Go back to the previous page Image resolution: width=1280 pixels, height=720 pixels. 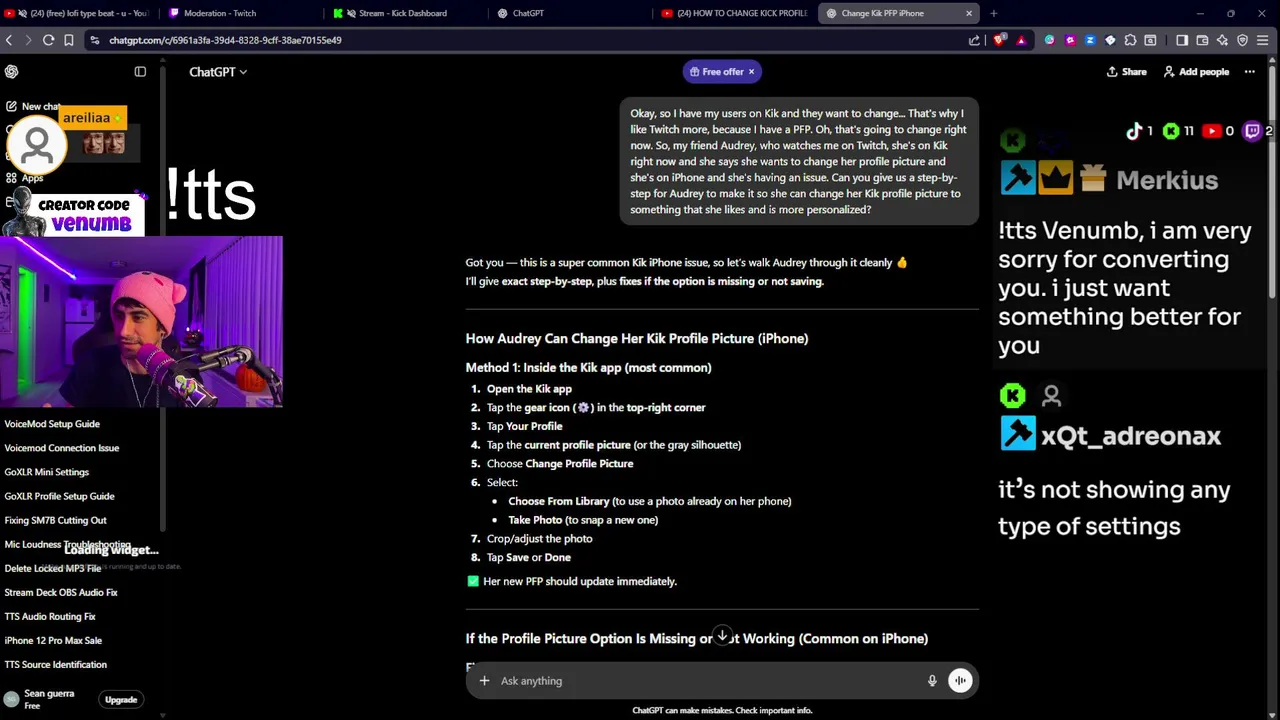pyautogui.click(x=9, y=40)
